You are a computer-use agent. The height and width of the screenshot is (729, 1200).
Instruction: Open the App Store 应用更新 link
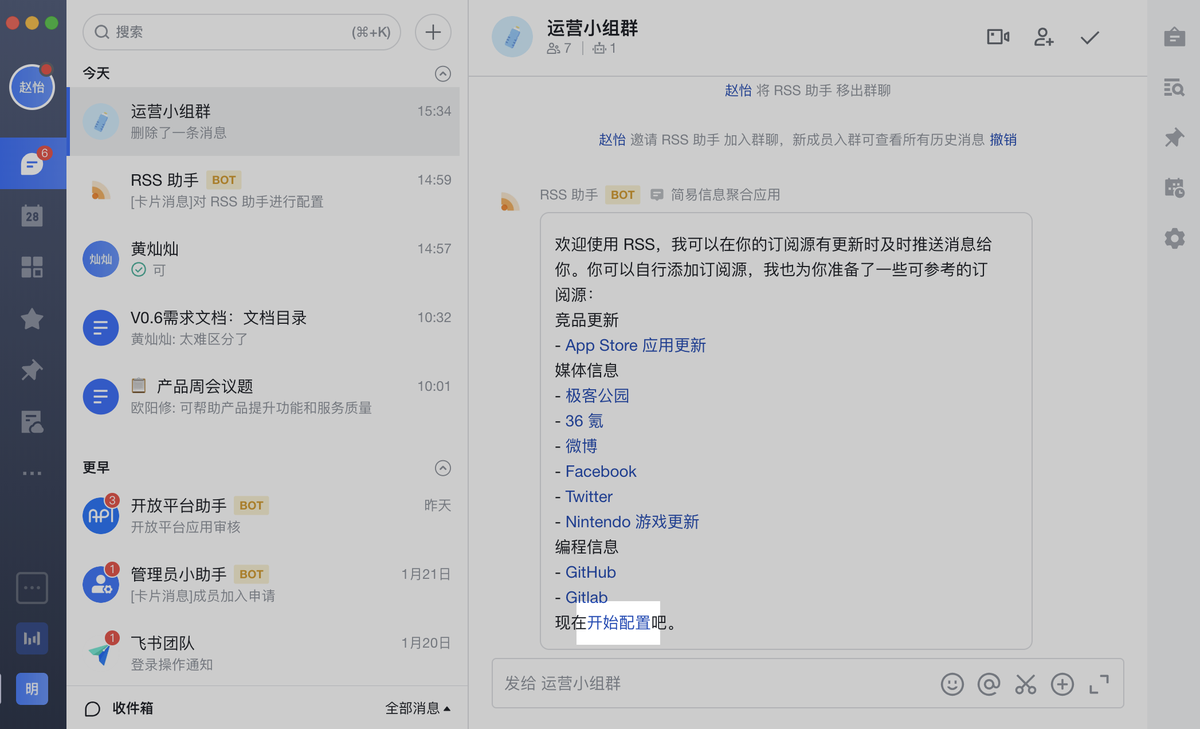tap(635, 345)
